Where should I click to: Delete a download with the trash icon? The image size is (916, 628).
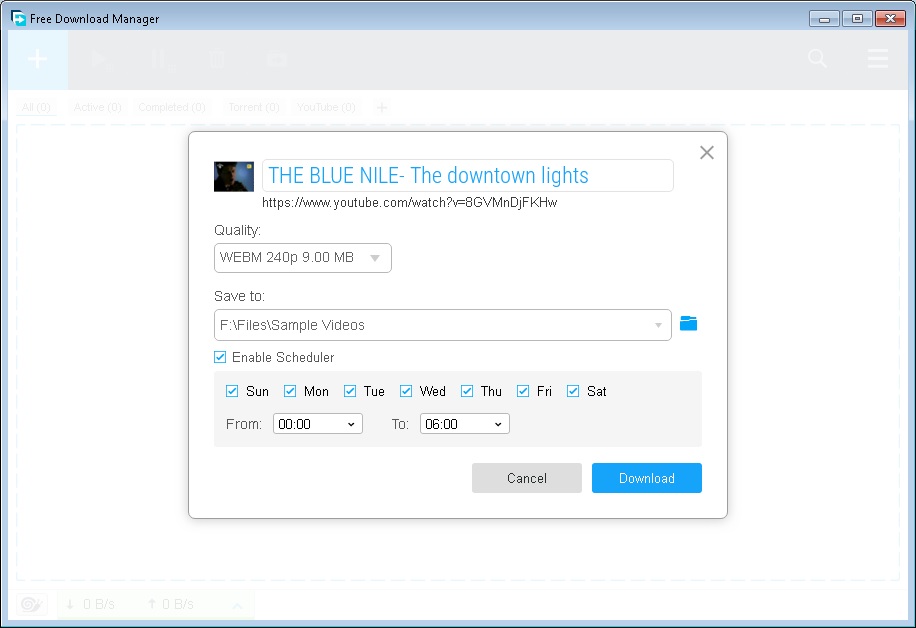[218, 59]
